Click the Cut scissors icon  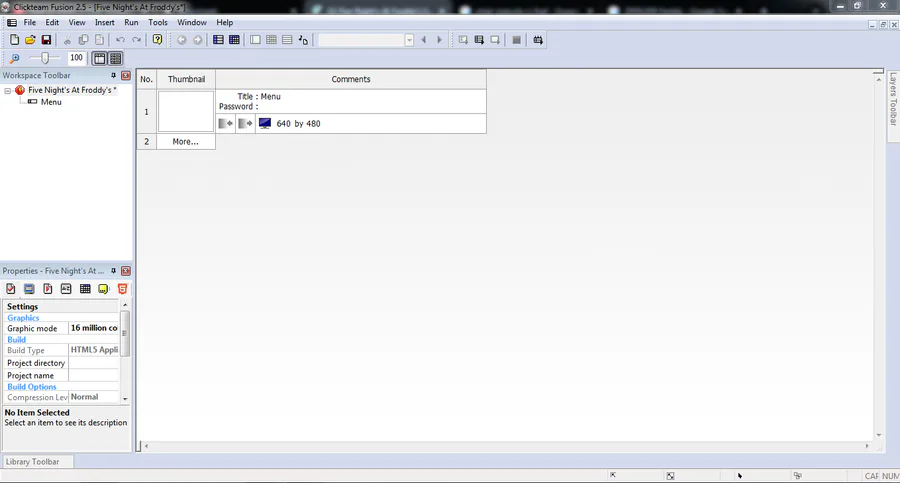(x=67, y=40)
